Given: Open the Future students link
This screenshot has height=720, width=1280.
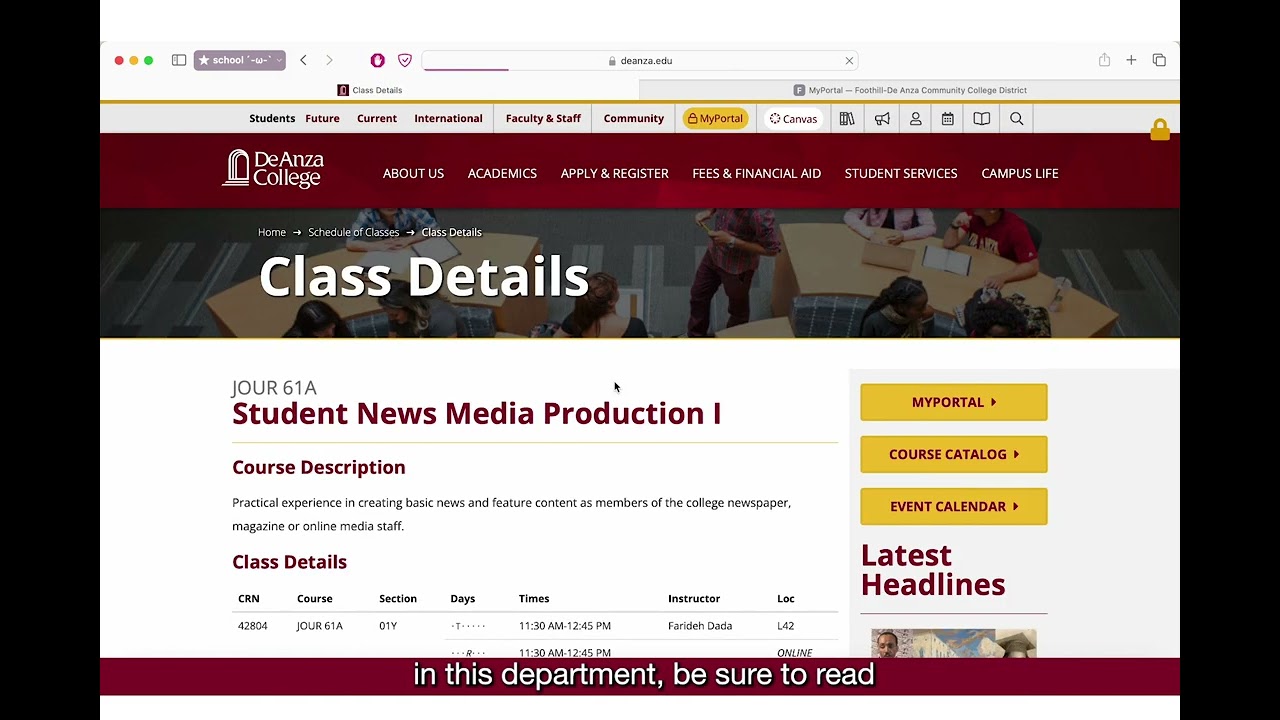Looking at the screenshot, I should pos(322,118).
